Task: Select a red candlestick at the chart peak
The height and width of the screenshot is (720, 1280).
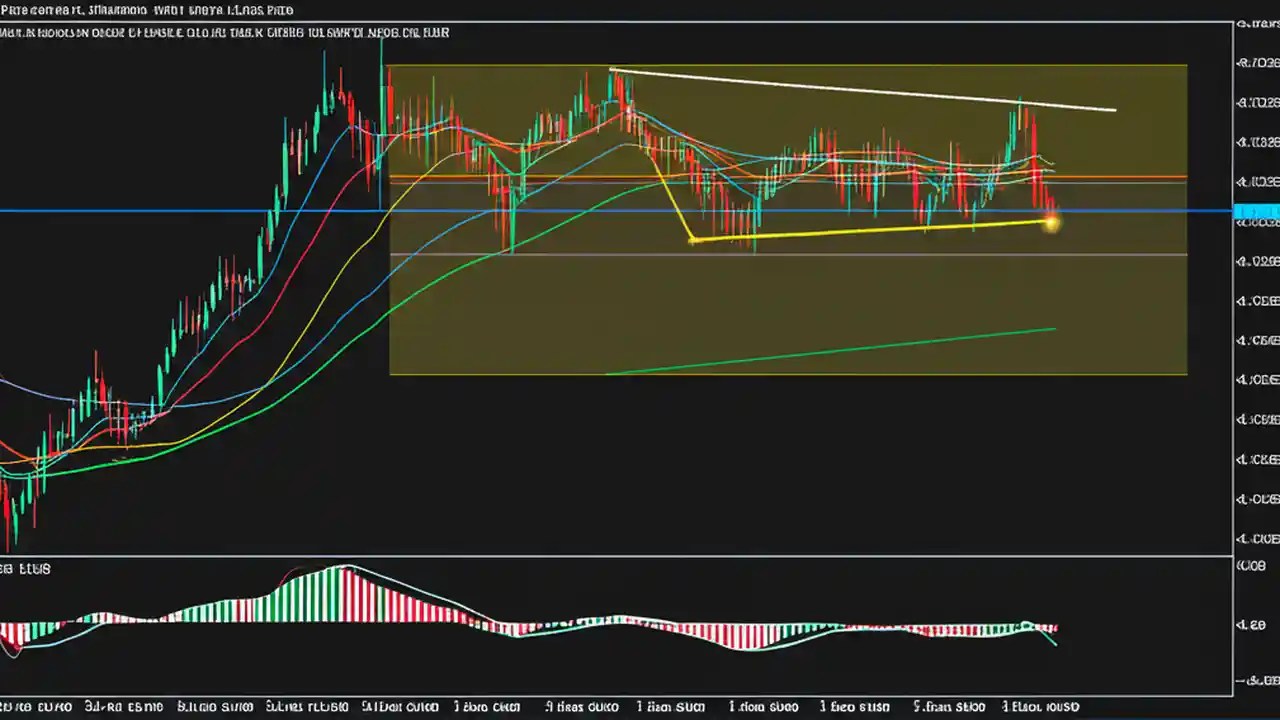Action: click(340, 100)
